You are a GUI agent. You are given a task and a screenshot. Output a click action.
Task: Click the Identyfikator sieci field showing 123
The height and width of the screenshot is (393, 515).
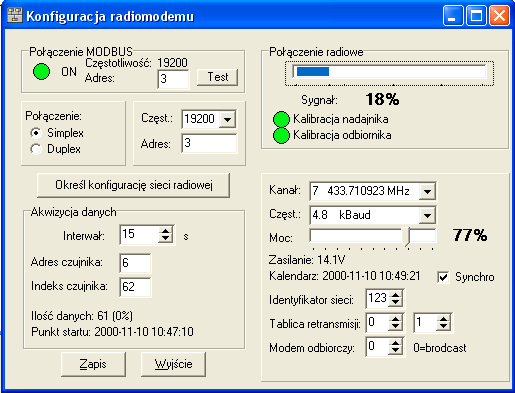pos(378,299)
